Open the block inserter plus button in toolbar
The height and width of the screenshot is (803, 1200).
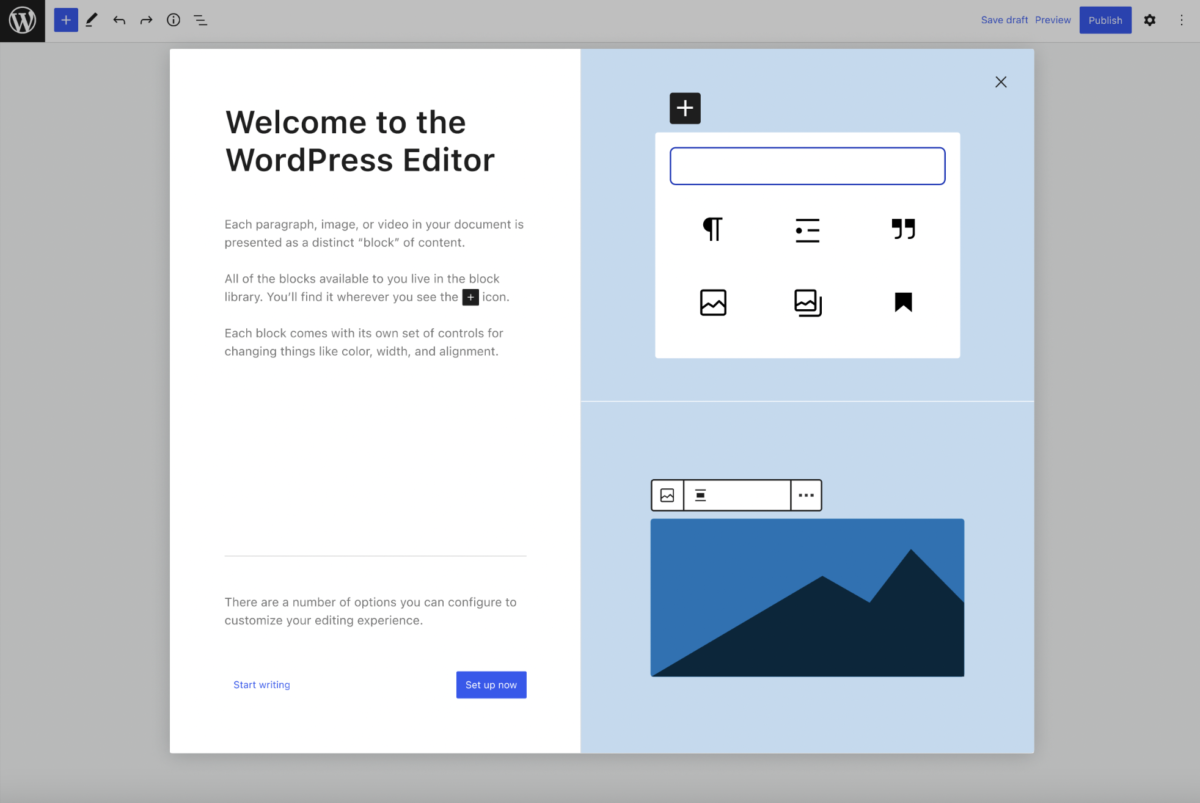[66, 20]
